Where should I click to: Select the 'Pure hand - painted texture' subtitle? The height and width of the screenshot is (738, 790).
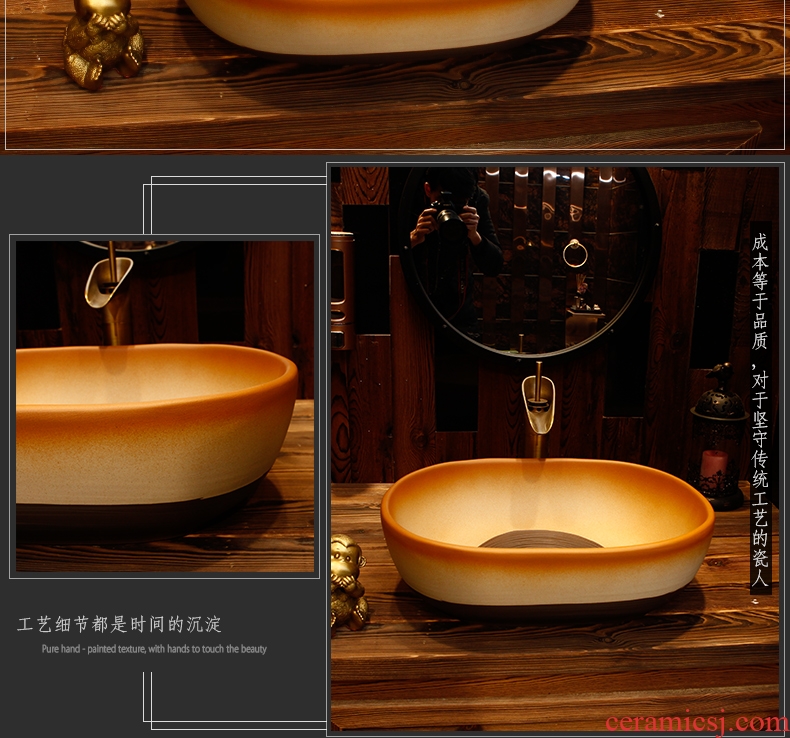154,649
